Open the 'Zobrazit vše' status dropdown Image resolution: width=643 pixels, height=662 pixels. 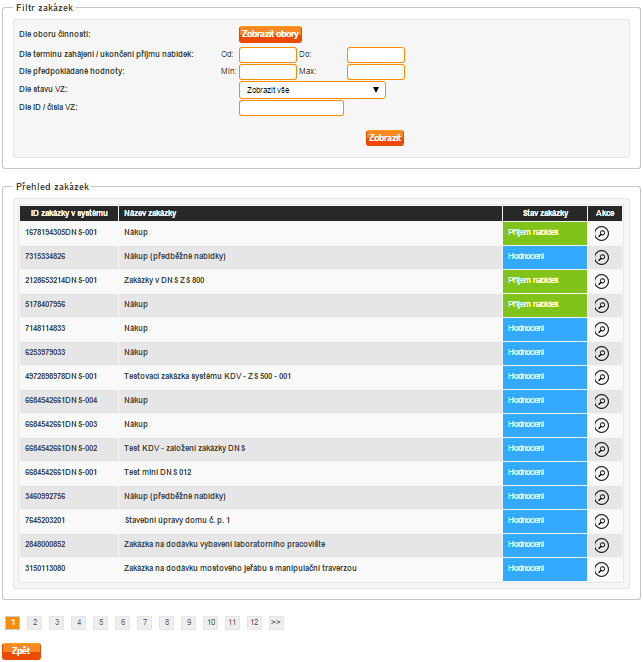pos(312,90)
